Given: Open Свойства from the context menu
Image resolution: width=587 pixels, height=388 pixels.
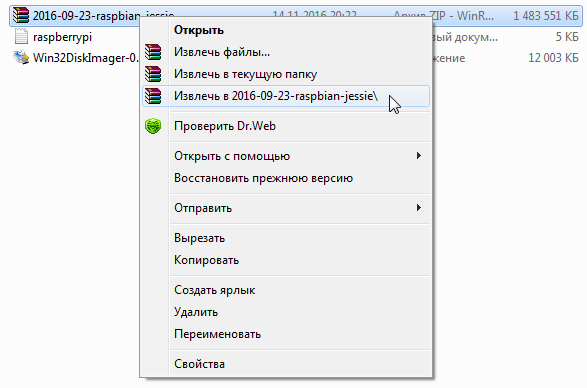Looking at the screenshot, I should [x=286, y=364].
